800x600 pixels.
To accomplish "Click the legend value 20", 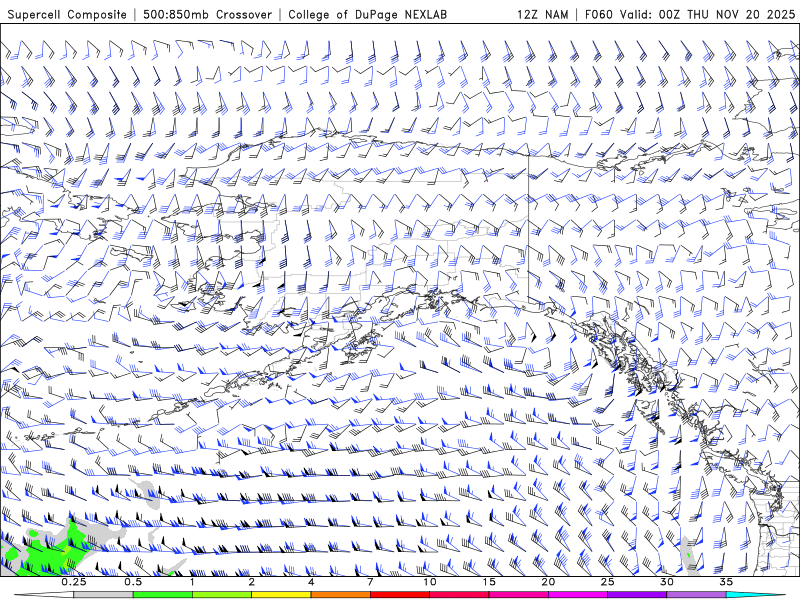I will pyautogui.click(x=548, y=582).
